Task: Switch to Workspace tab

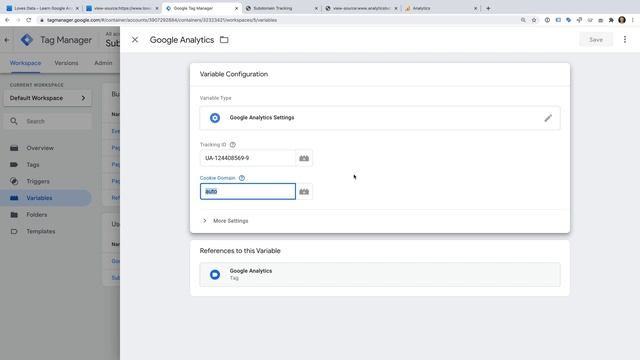Action: 25,63
